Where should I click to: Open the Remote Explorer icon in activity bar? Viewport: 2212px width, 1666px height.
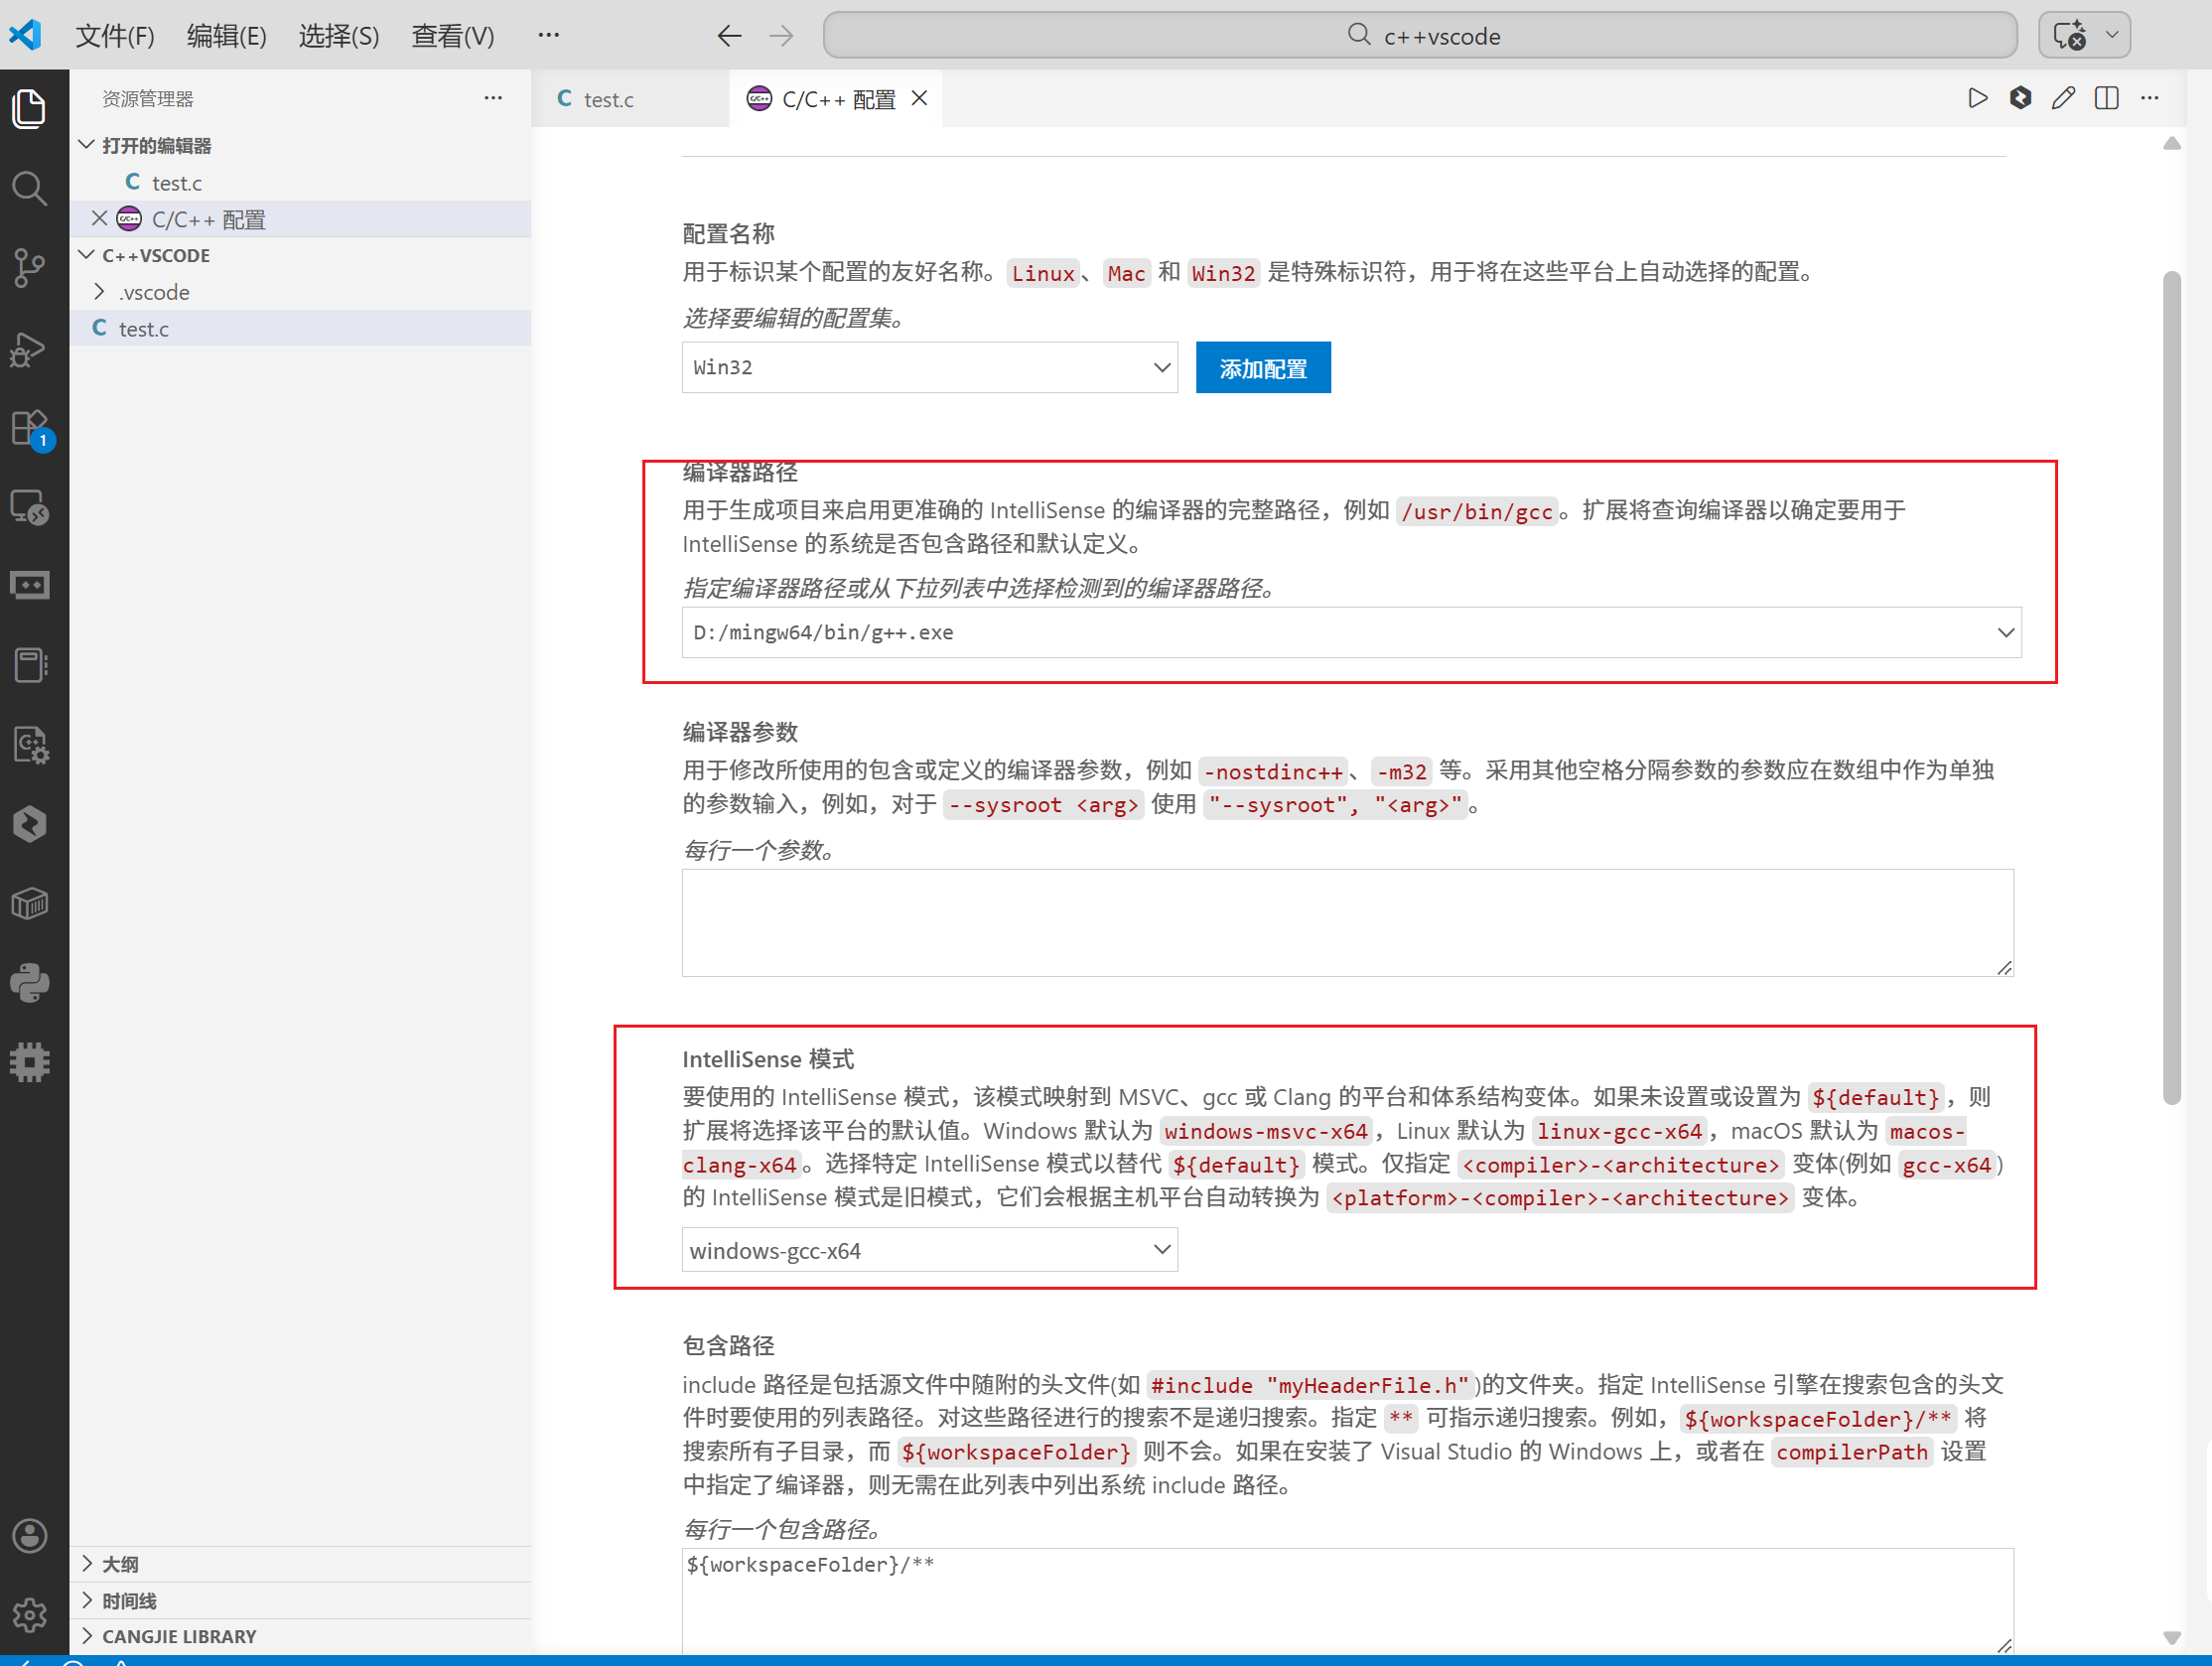click(x=29, y=507)
